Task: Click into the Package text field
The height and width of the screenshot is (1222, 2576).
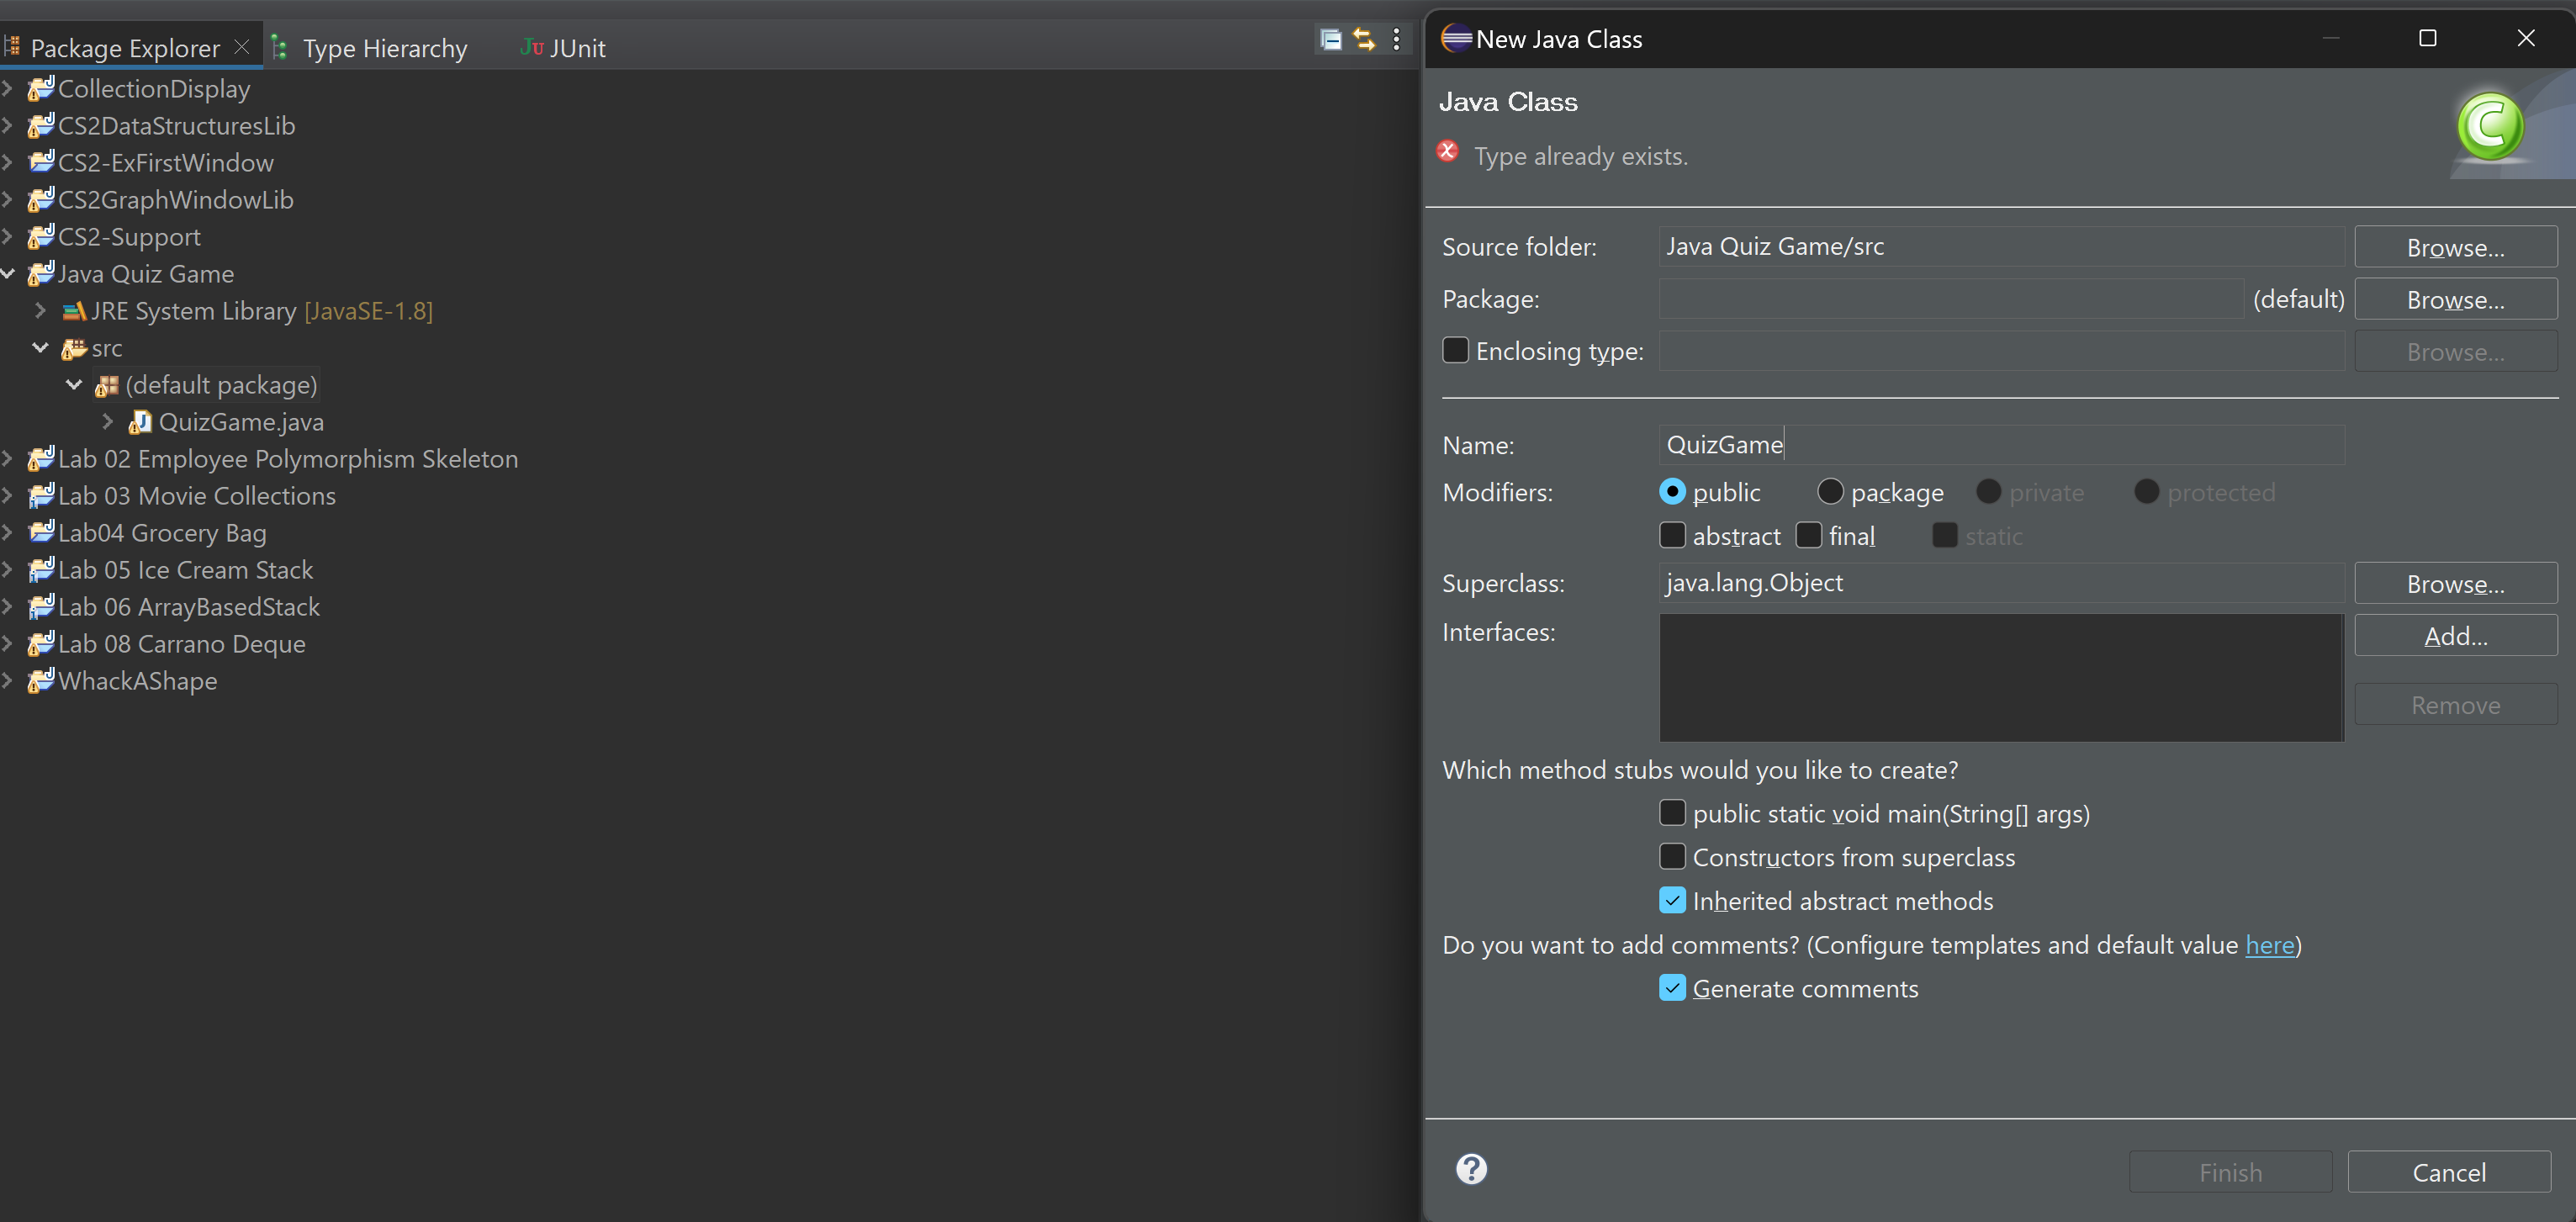Action: [x=1950, y=298]
